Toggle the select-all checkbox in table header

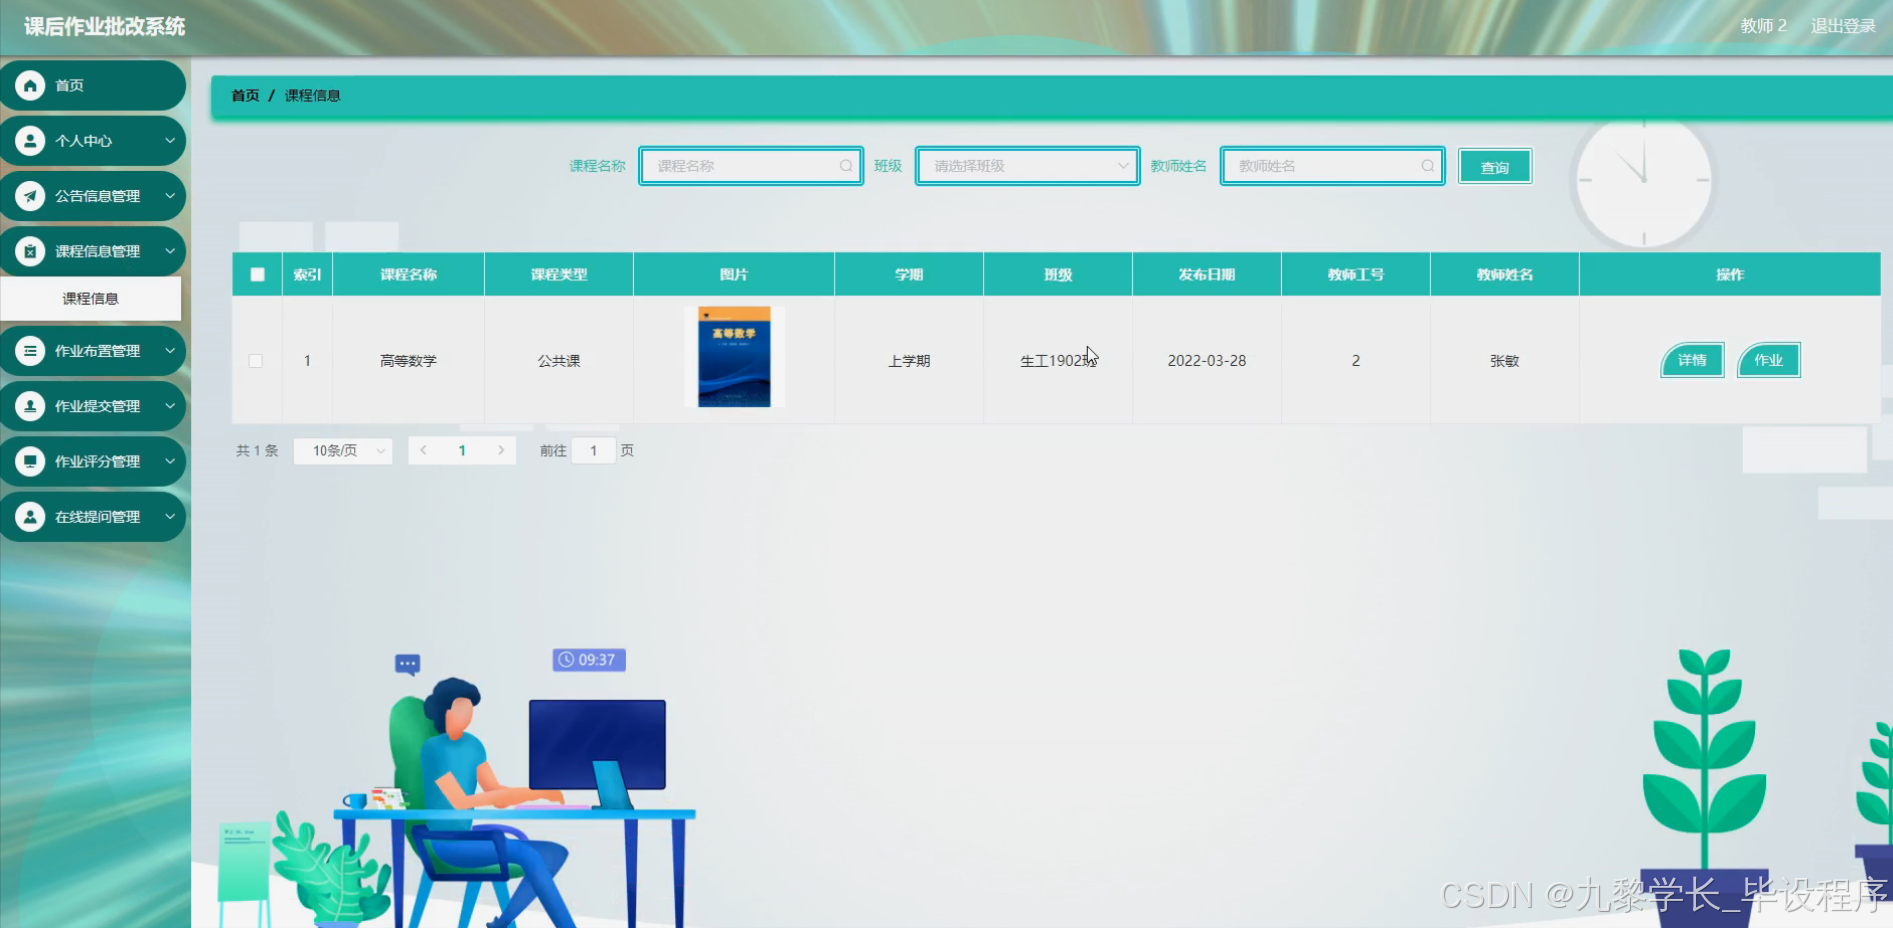(x=257, y=274)
